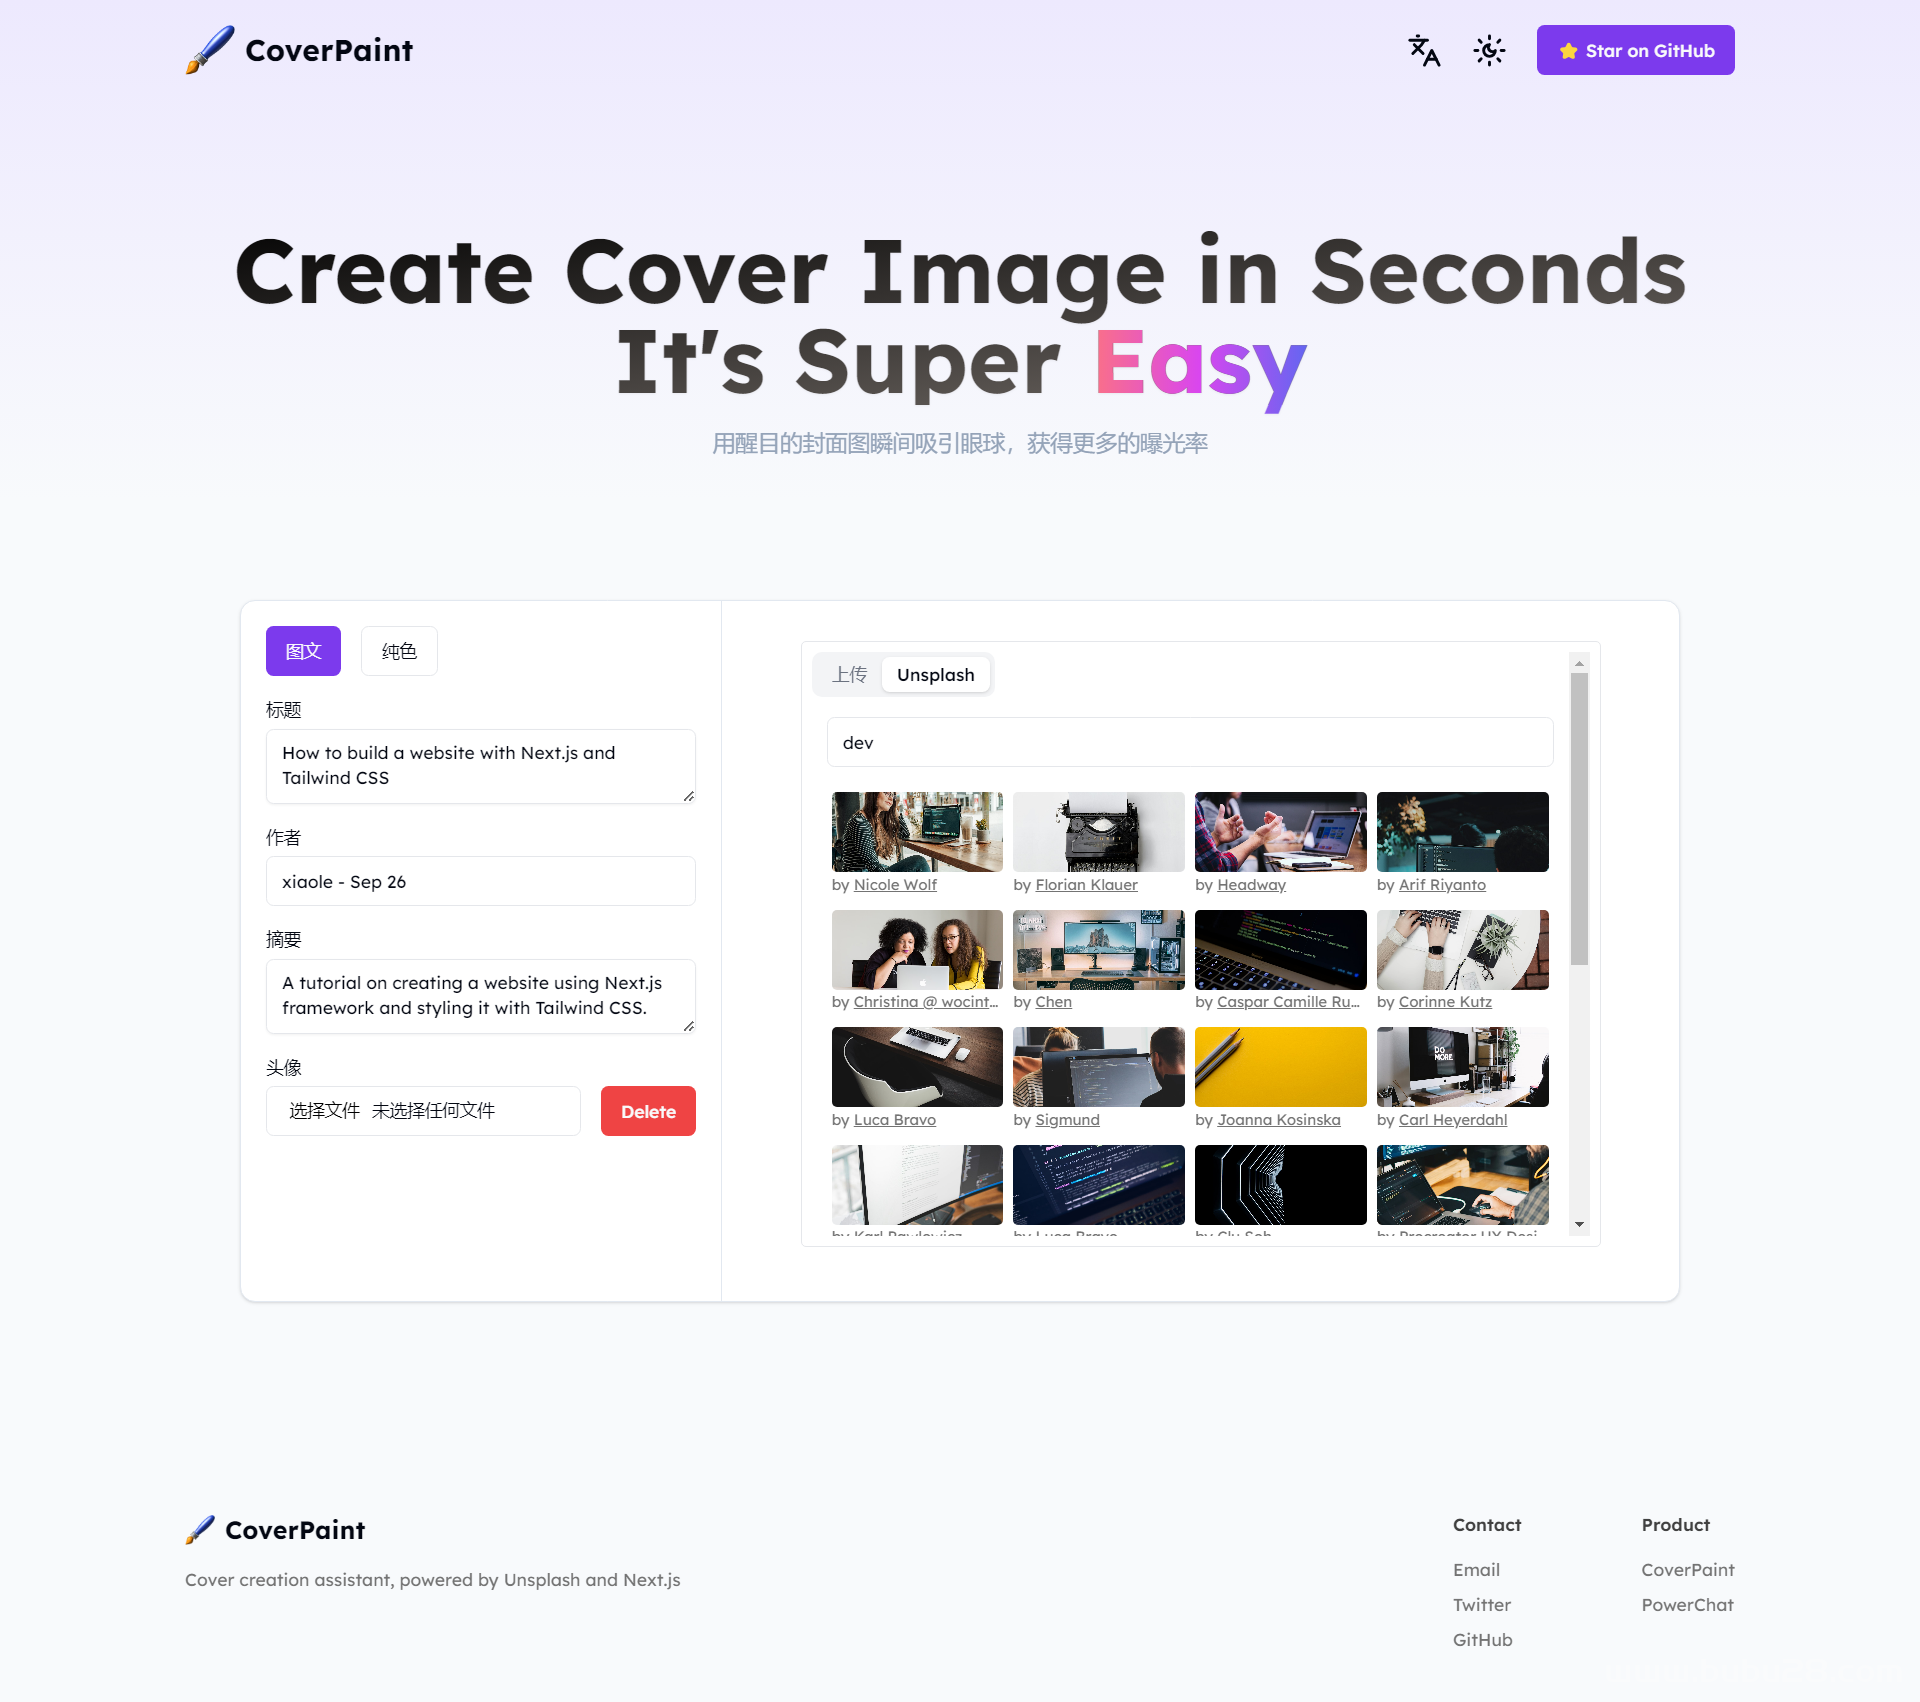The width and height of the screenshot is (1920, 1702).
Task: Click the Unsplash image source icon
Action: coord(935,672)
